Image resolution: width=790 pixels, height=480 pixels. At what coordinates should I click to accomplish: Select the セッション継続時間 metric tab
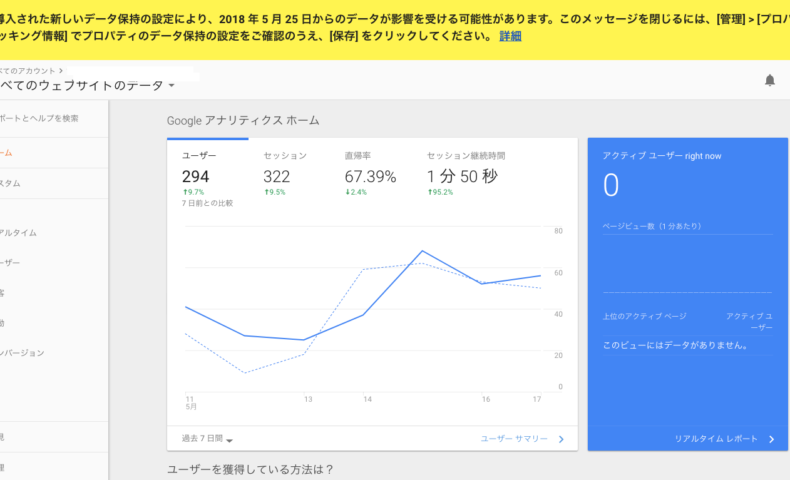[x=466, y=174]
